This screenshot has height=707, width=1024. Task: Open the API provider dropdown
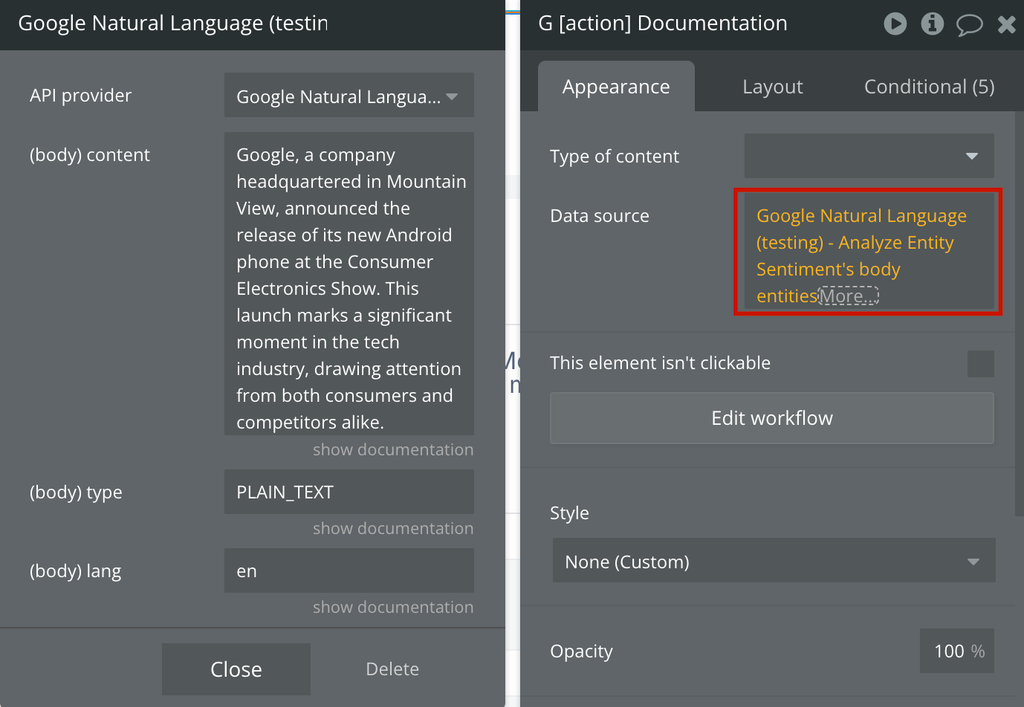(x=349, y=95)
